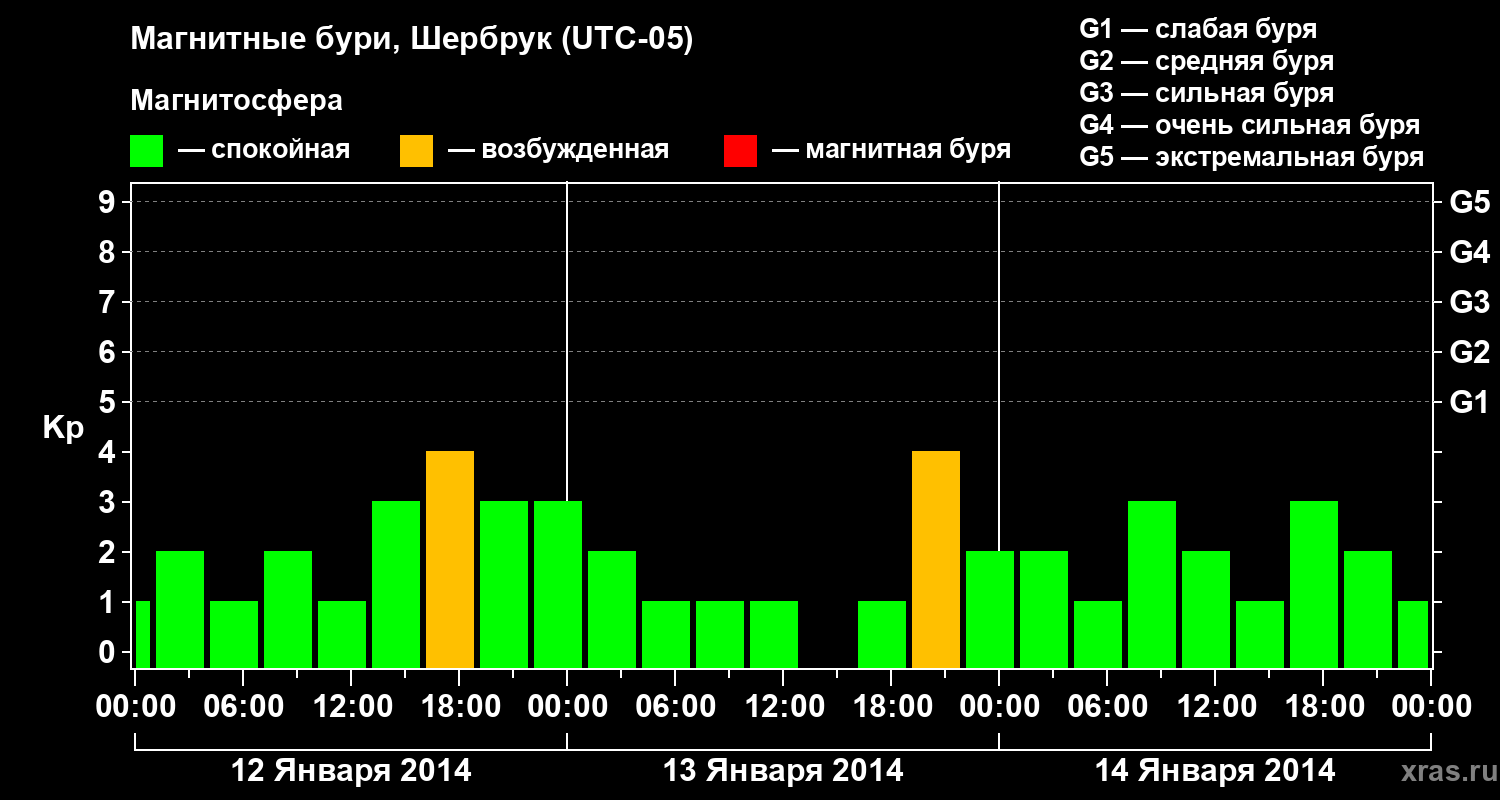This screenshot has height=800, width=1500.
Task: Click the green 'спокойная' legend swatch
Action: click(x=147, y=151)
